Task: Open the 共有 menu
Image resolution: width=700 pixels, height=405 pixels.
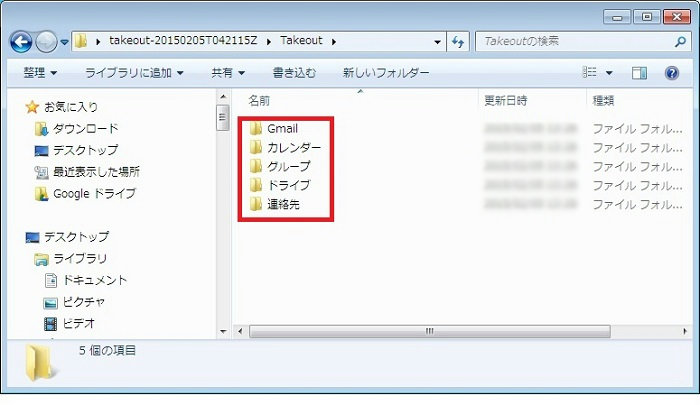Action: (228, 73)
